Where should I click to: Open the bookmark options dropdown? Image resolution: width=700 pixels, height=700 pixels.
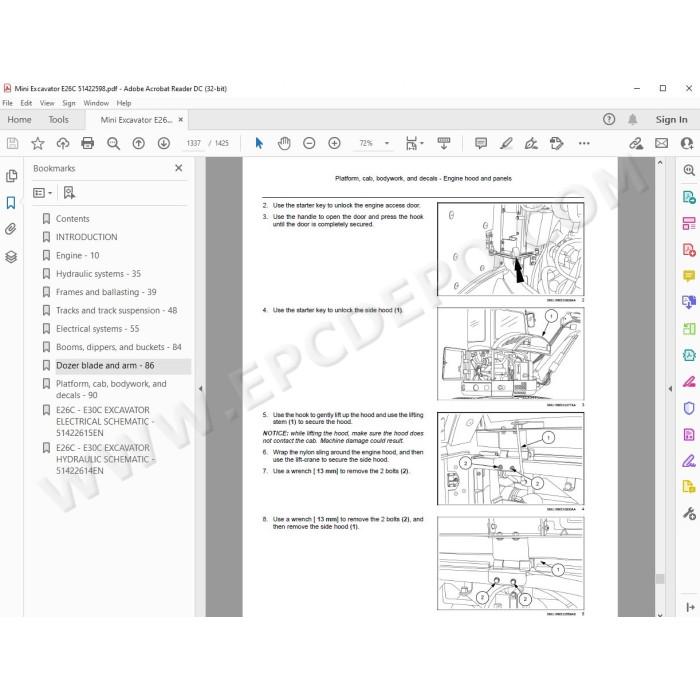(x=42, y=193)
